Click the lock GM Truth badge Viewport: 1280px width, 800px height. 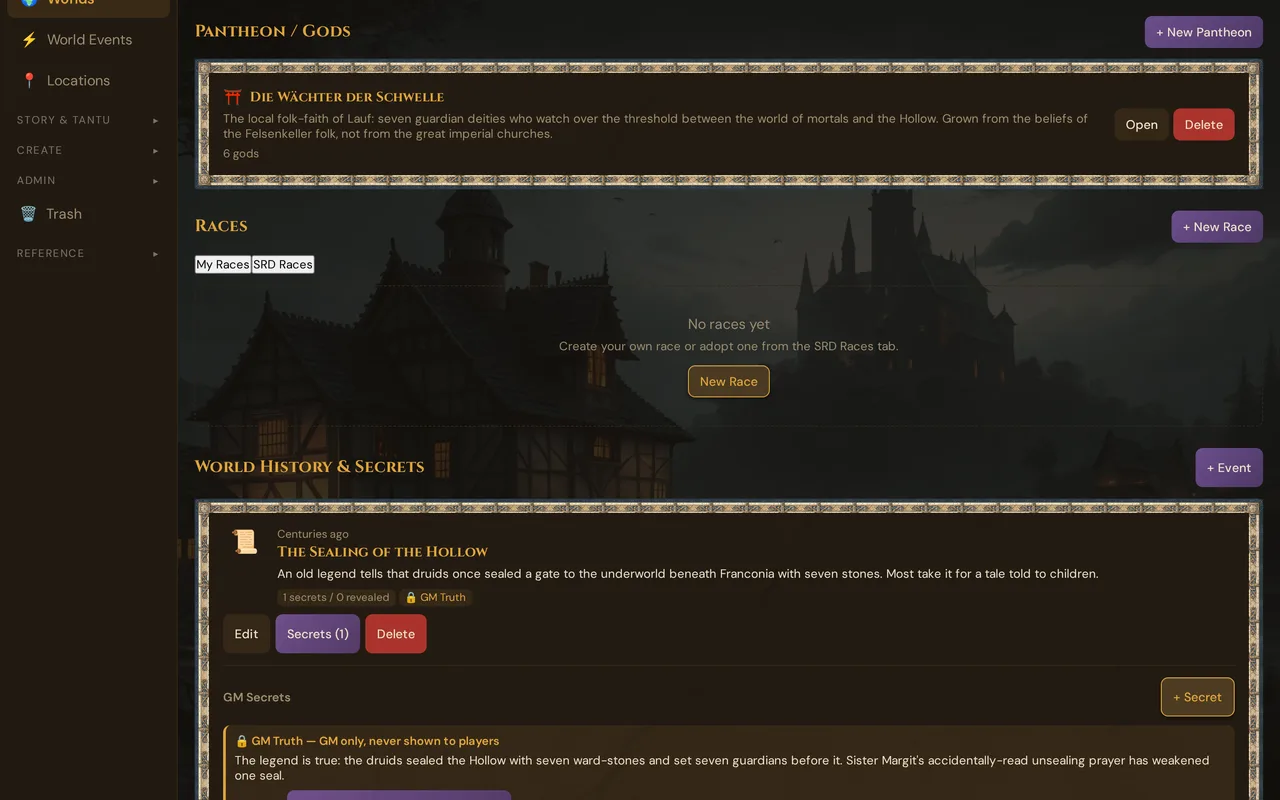tap(436, 597)
